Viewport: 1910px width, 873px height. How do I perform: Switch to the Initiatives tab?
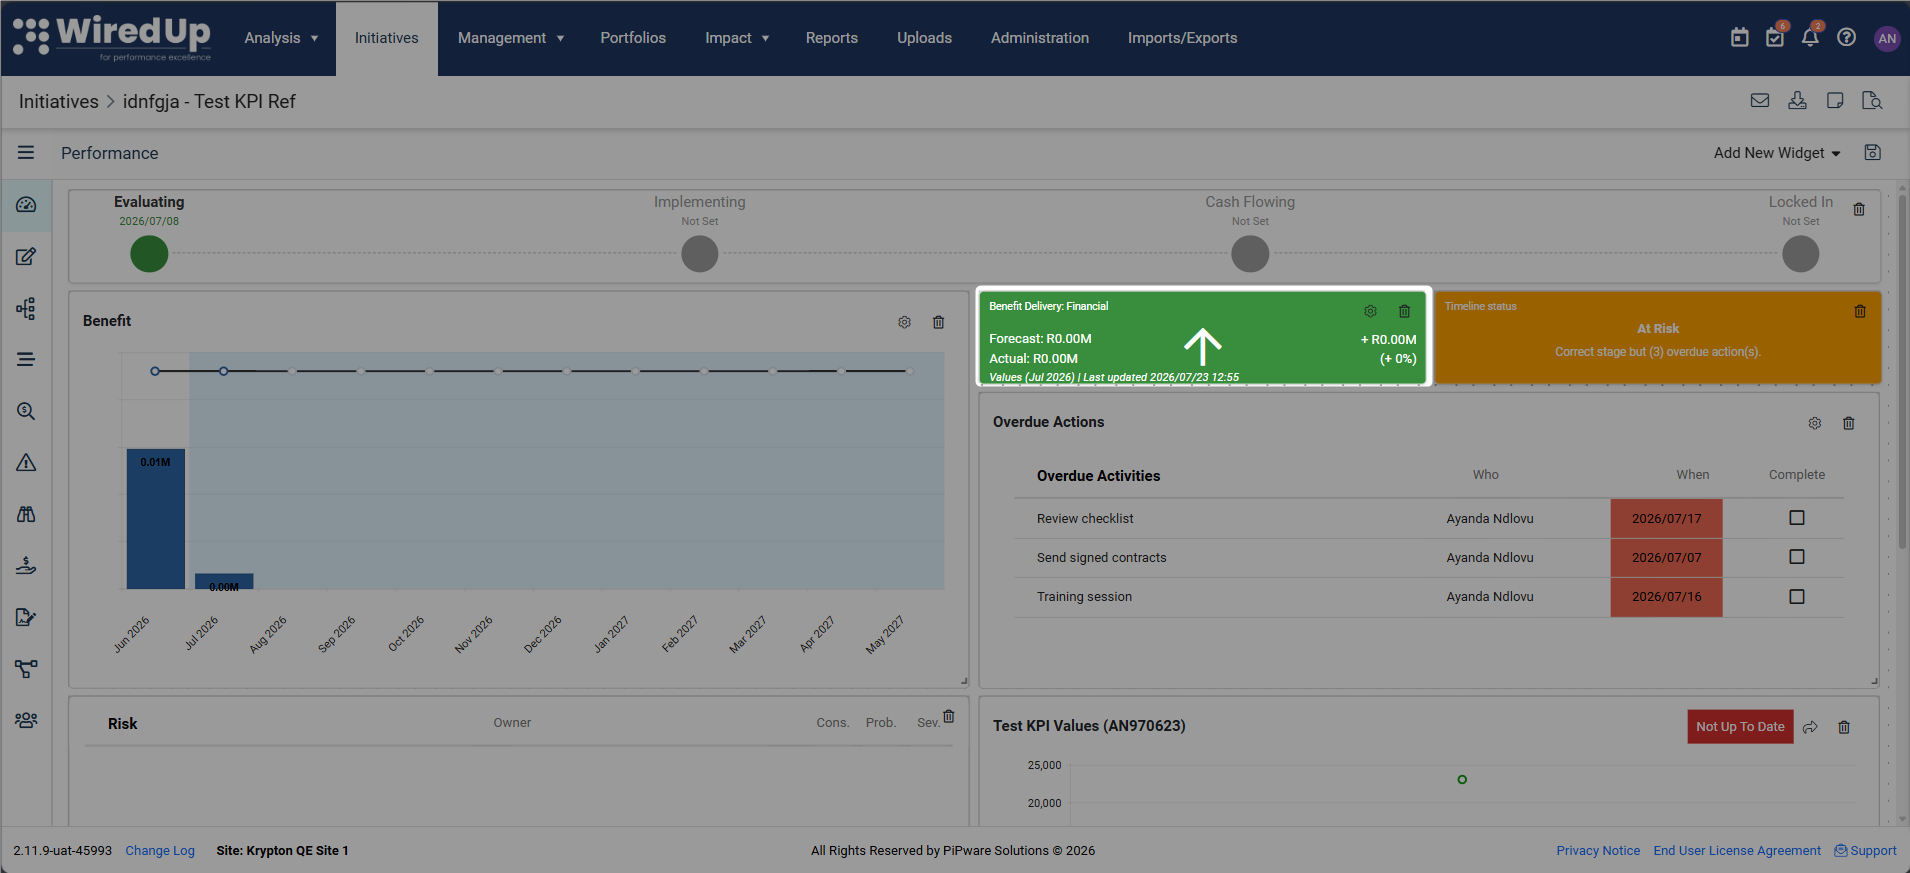[x=387, y=38]
